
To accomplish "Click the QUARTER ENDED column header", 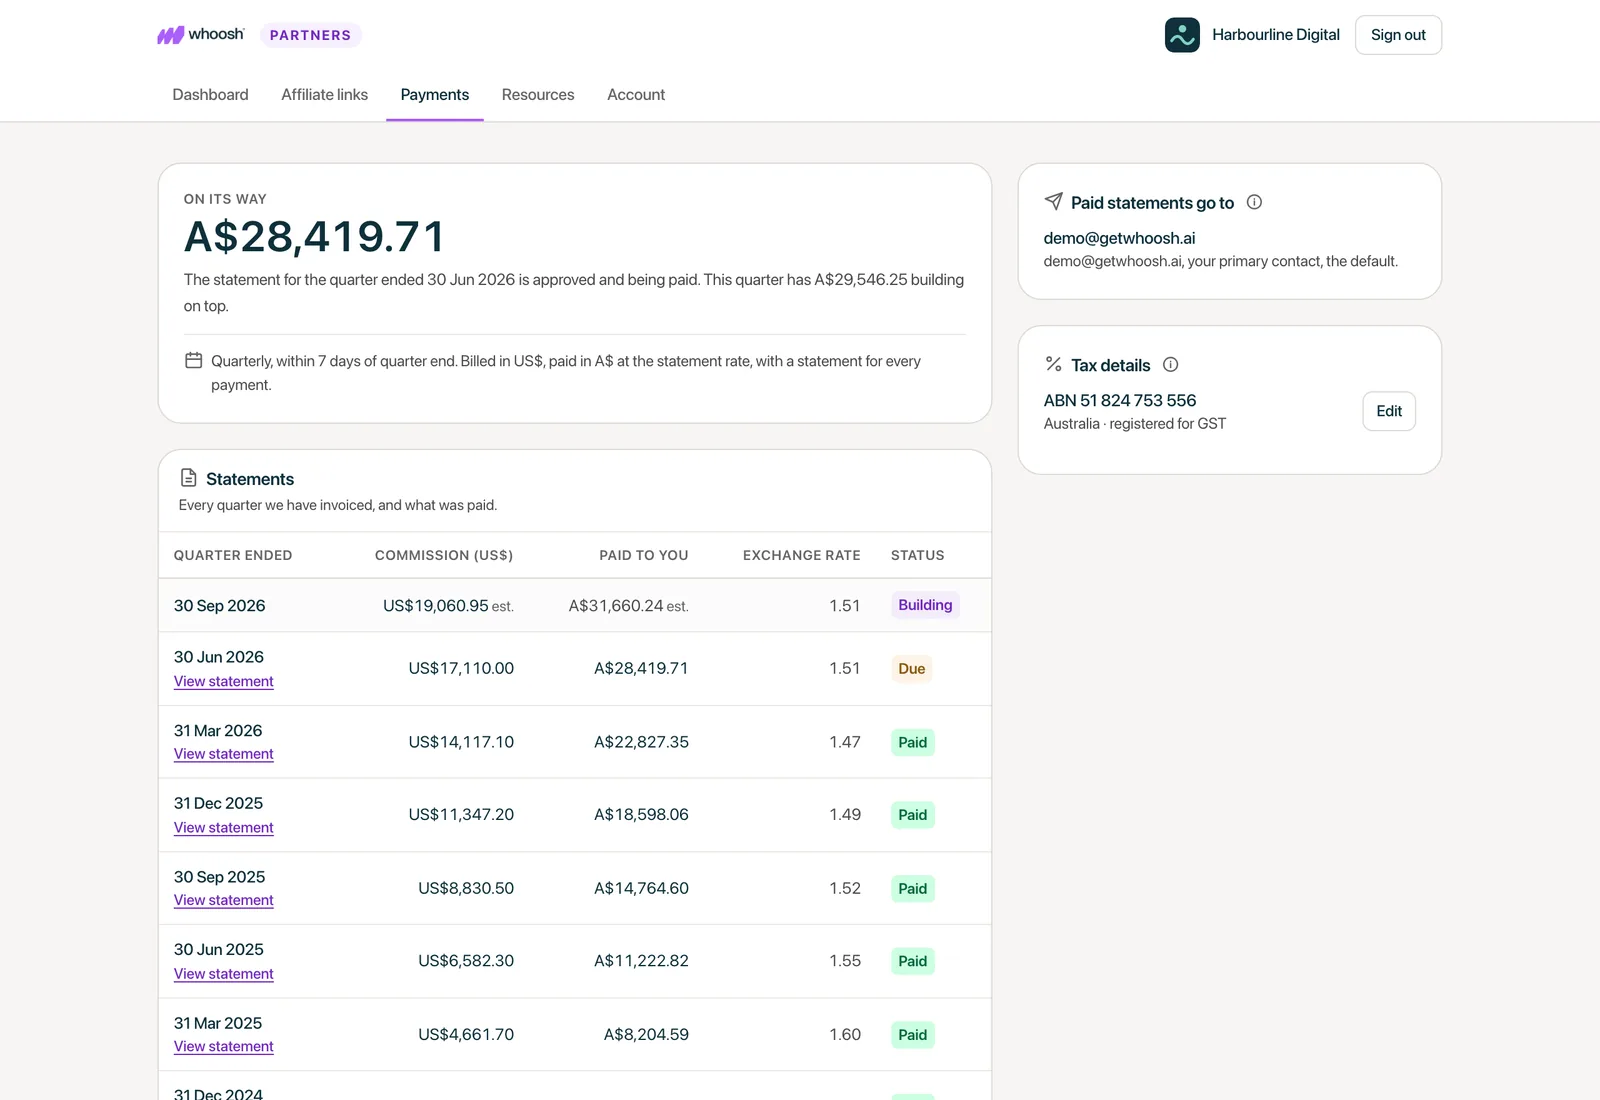I will (x=233, y=555).
